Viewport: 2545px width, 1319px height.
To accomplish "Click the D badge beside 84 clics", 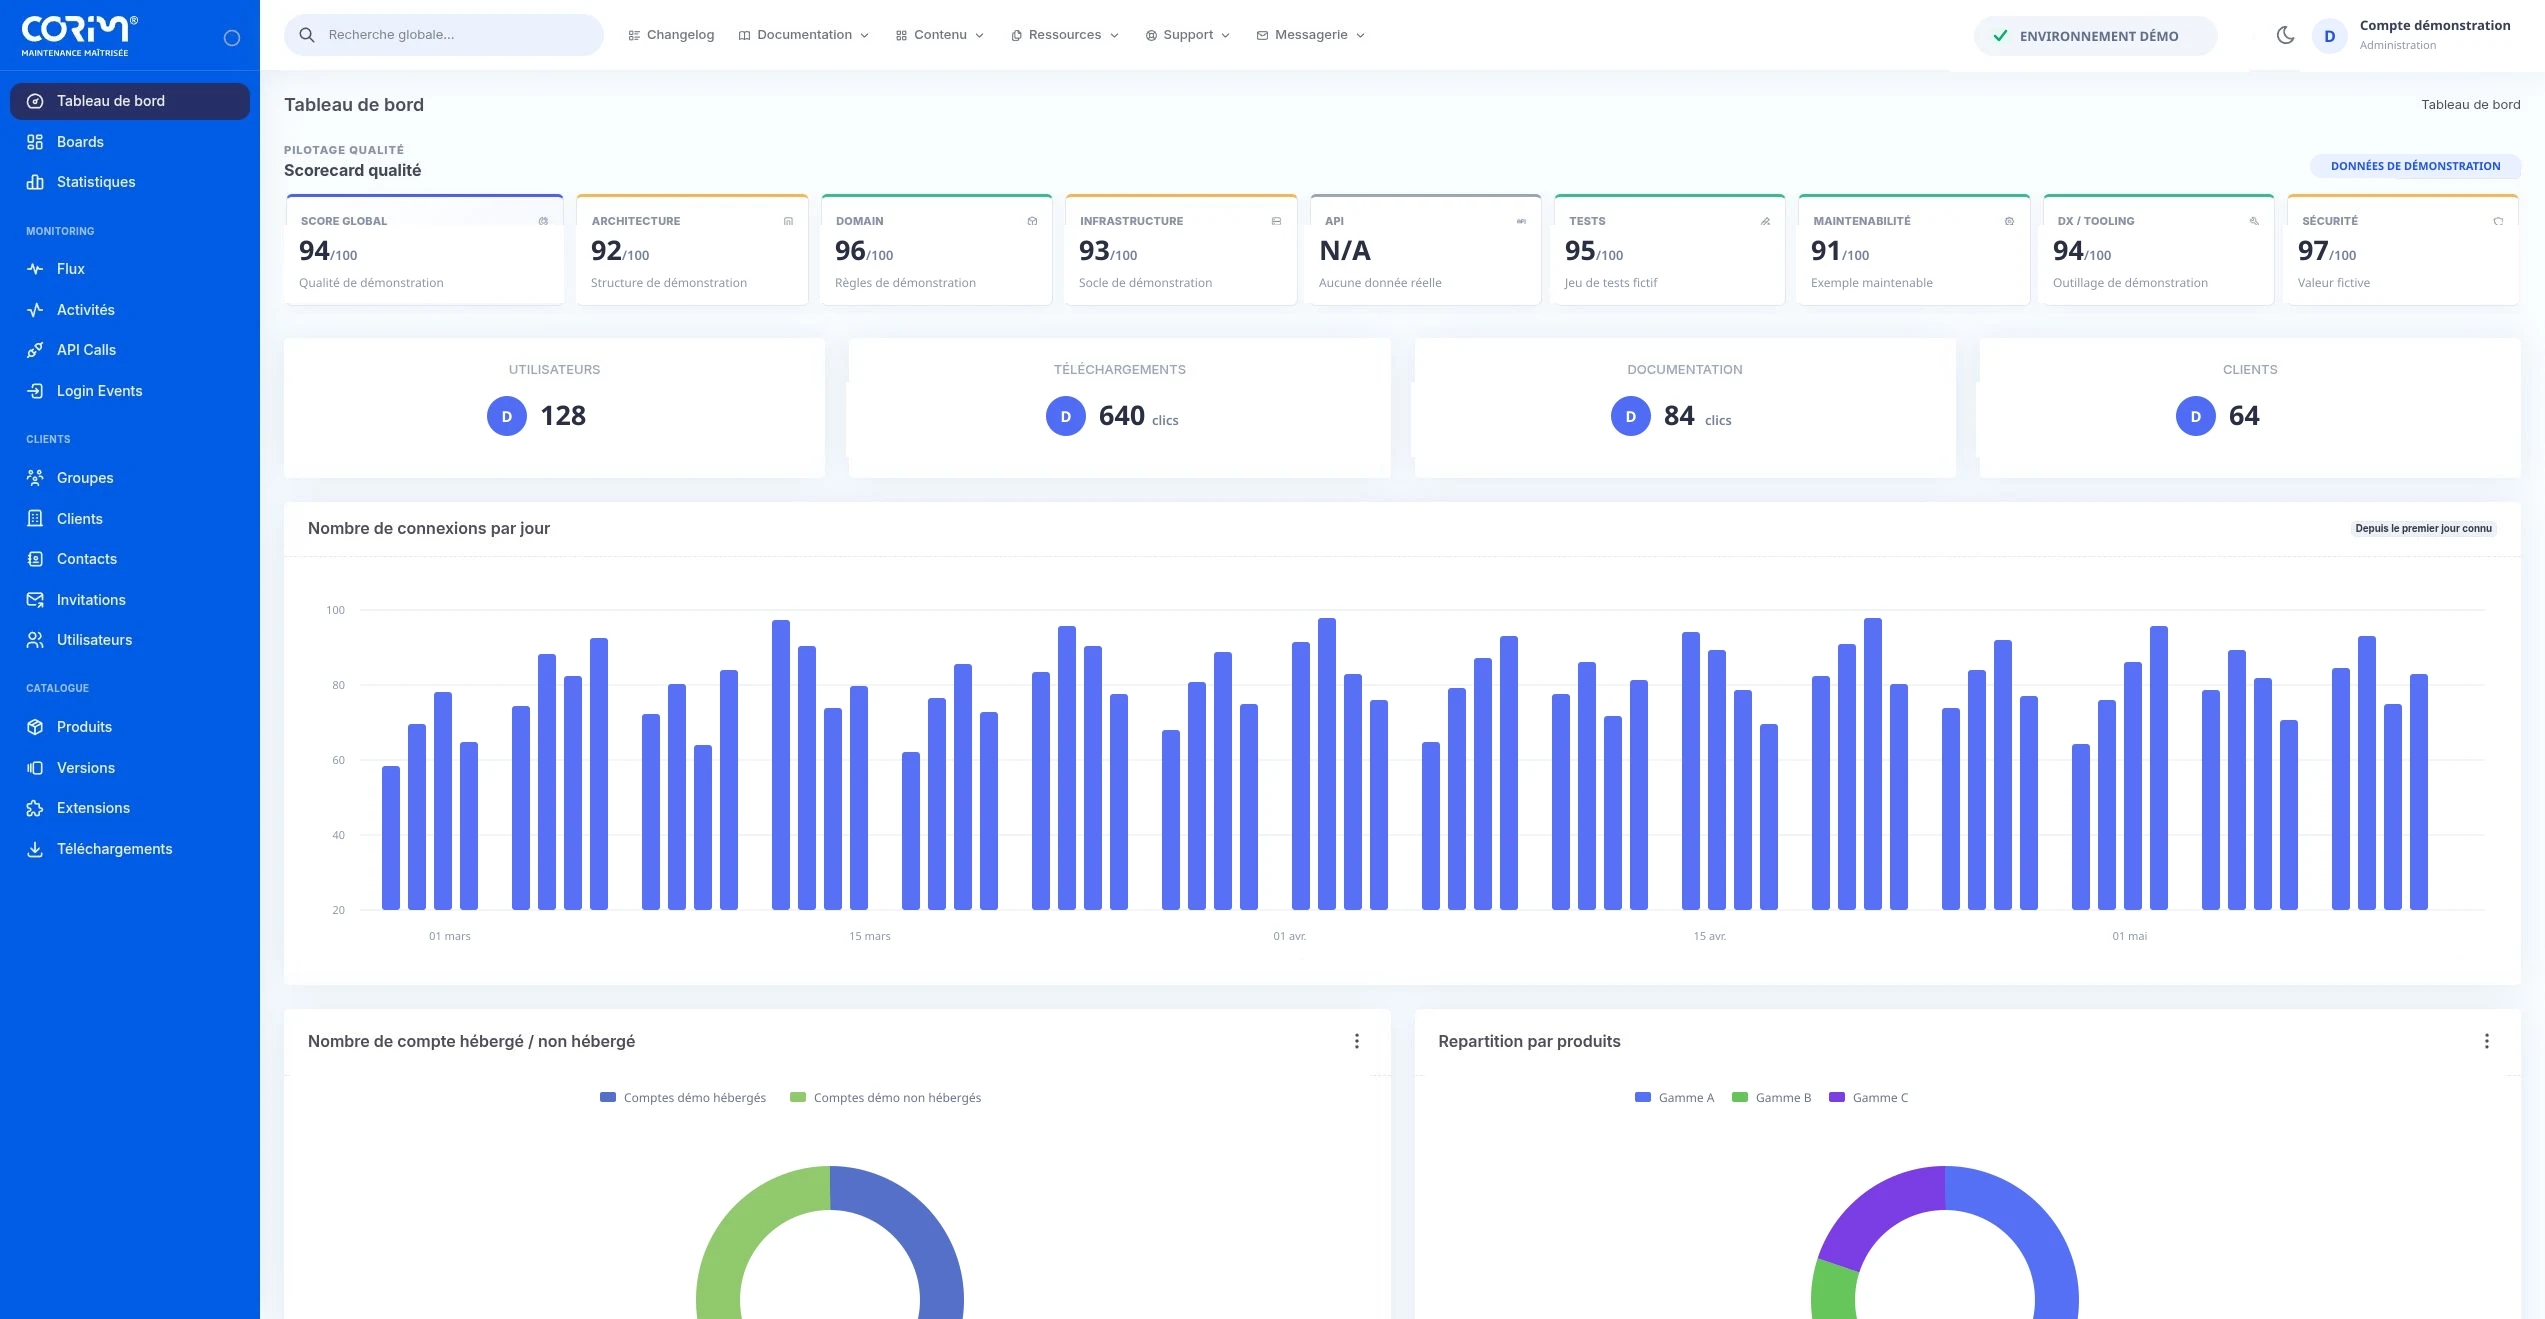I will pos(1631,416).
